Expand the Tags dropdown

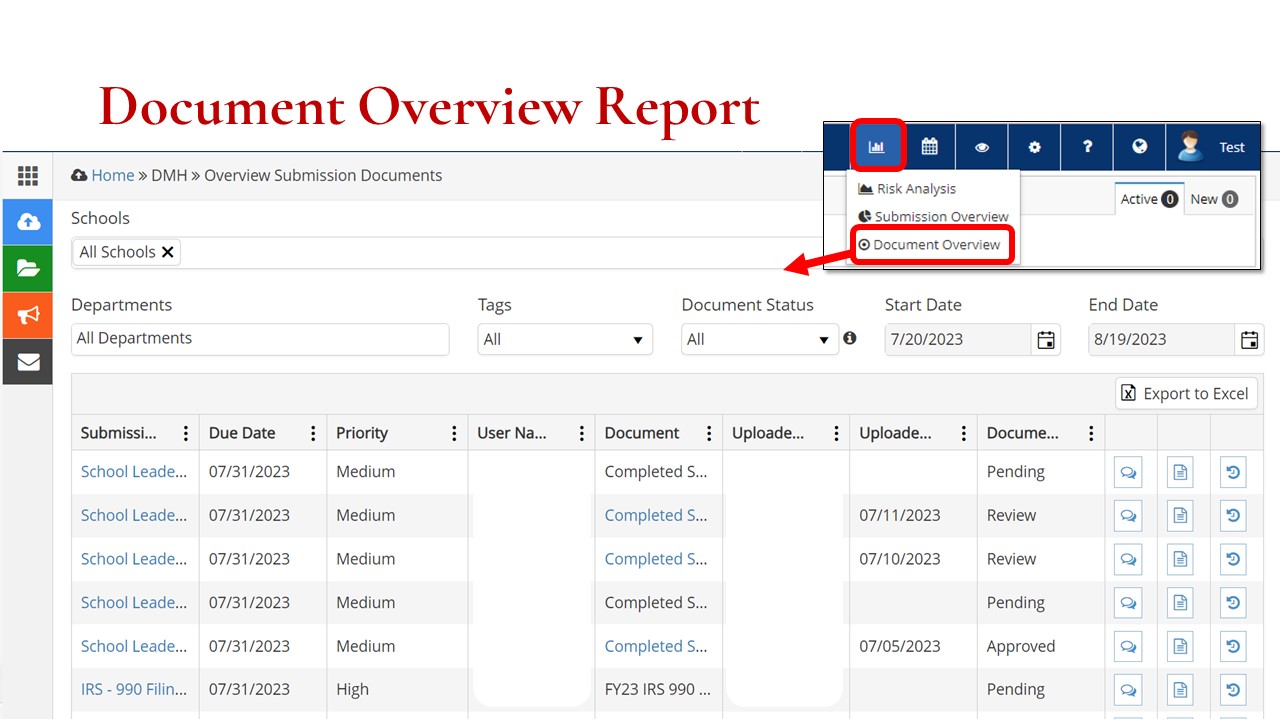coord(565,340)
